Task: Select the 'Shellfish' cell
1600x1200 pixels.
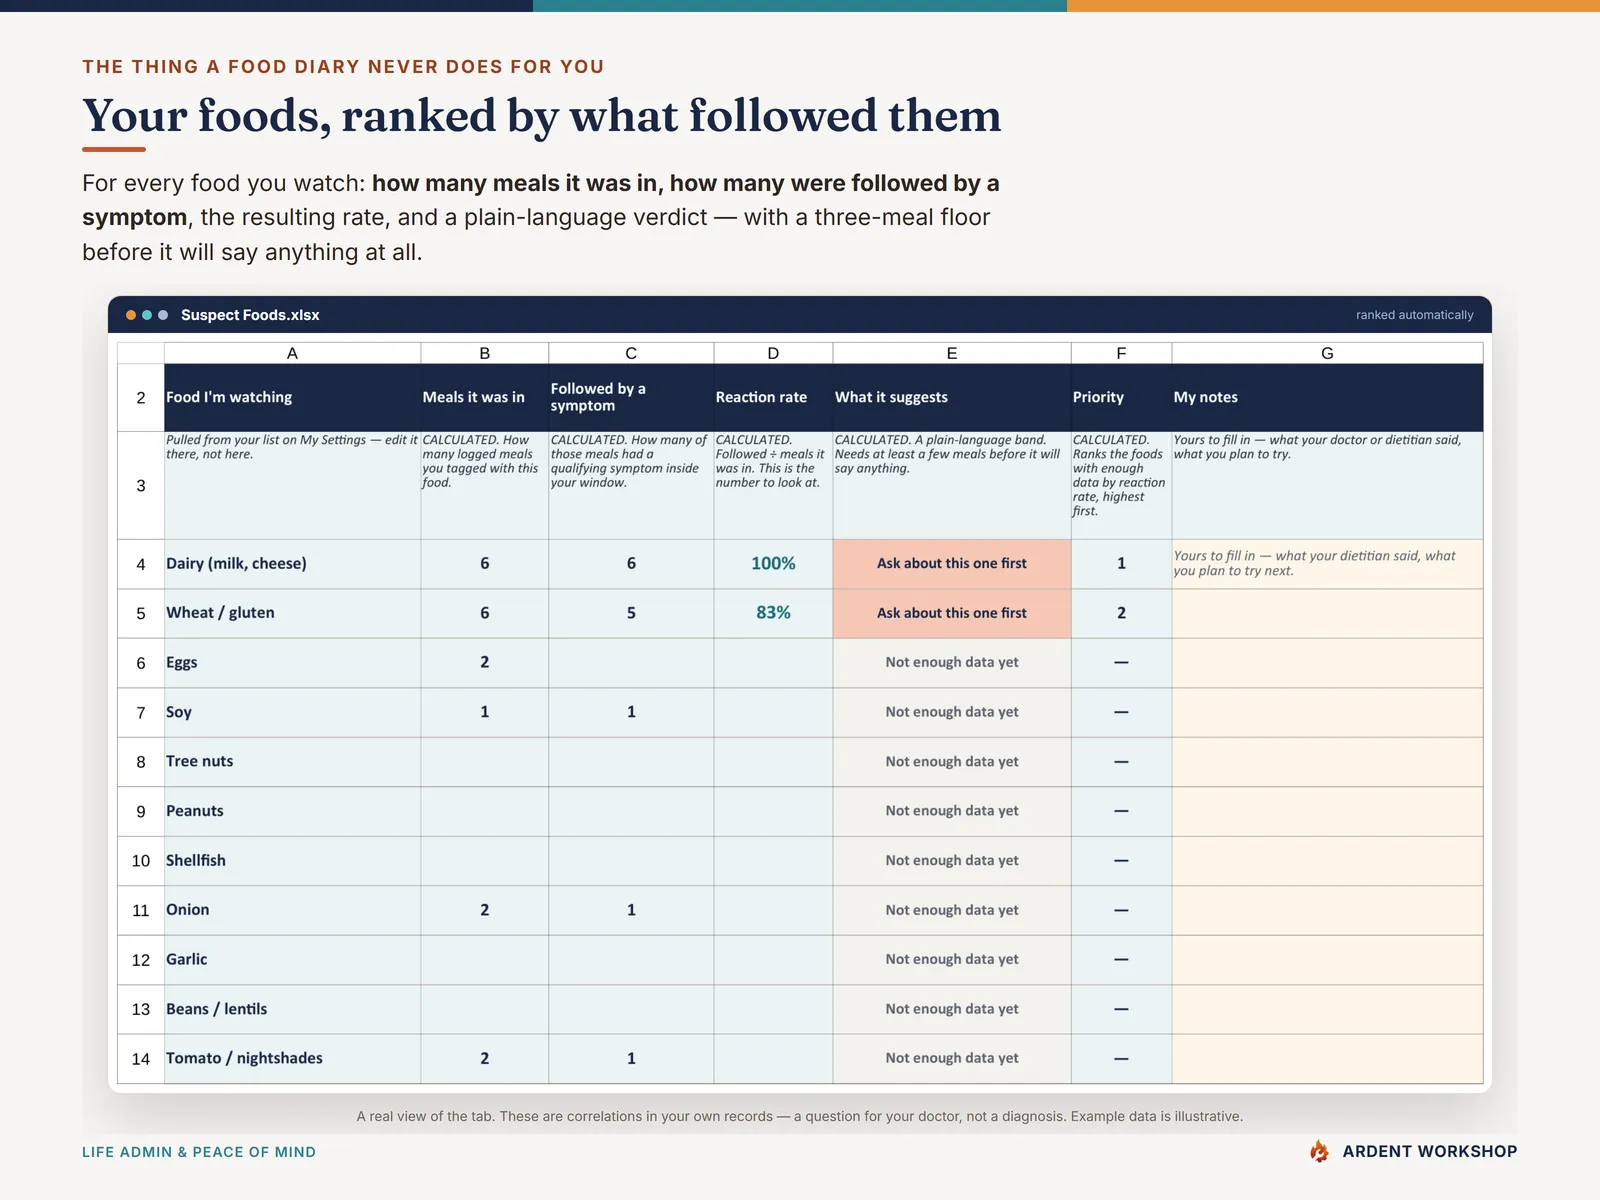Action: tap(292, 861)
